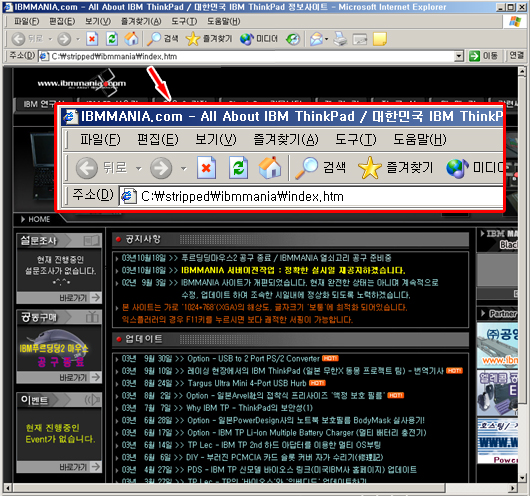Open the 도구(T) menu
Image resolution: width=530 pixels, height=496 pixels.
coord(184,21)
